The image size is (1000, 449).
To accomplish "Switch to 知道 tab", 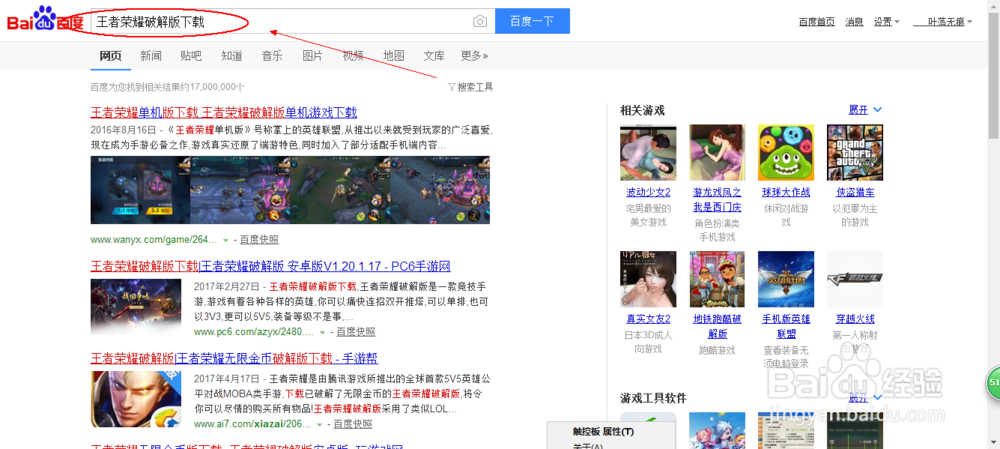I will pyautogui.click(x=232, y=55).
